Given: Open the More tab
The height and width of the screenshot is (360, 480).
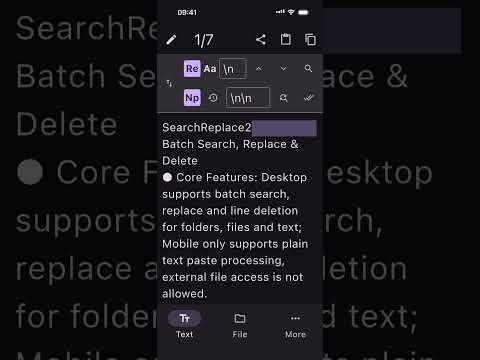Looking at the screenshot, I should [x=295, y=325].
